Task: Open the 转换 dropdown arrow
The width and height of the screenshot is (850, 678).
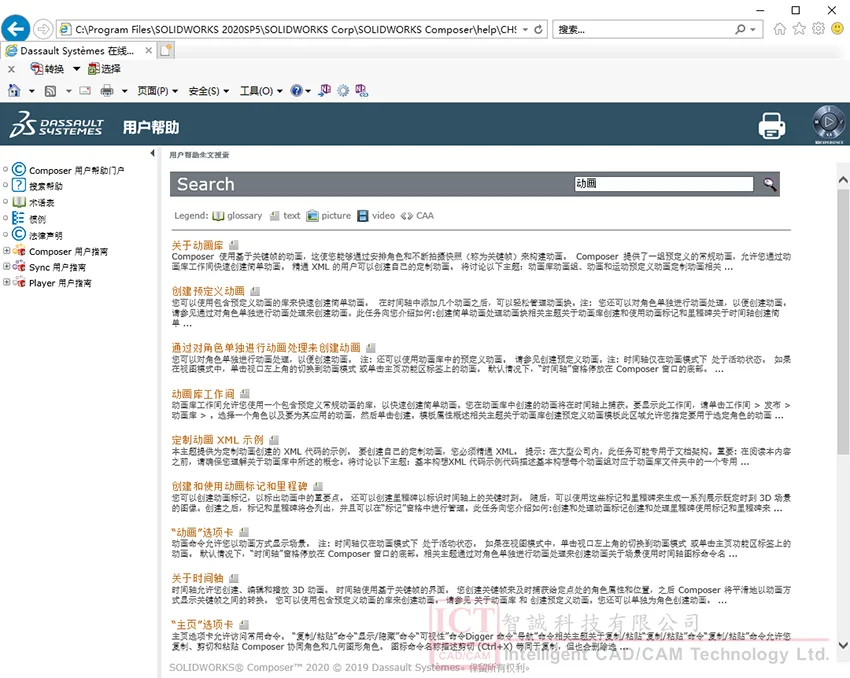Action: (76, 69)
